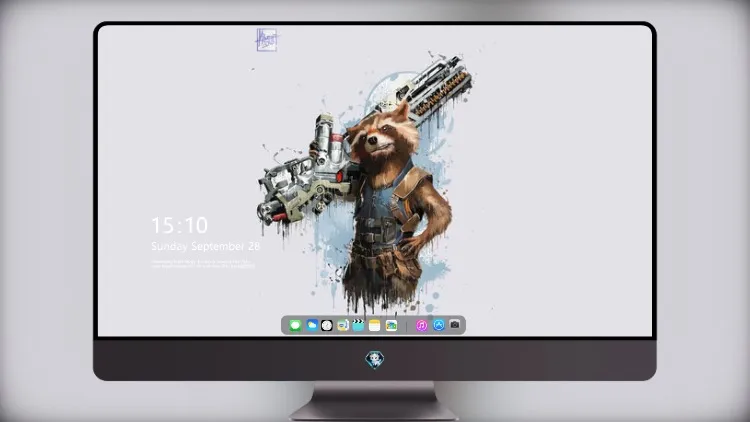
Task: Click the artist signature watermark at top
Action: coord(266,40)
